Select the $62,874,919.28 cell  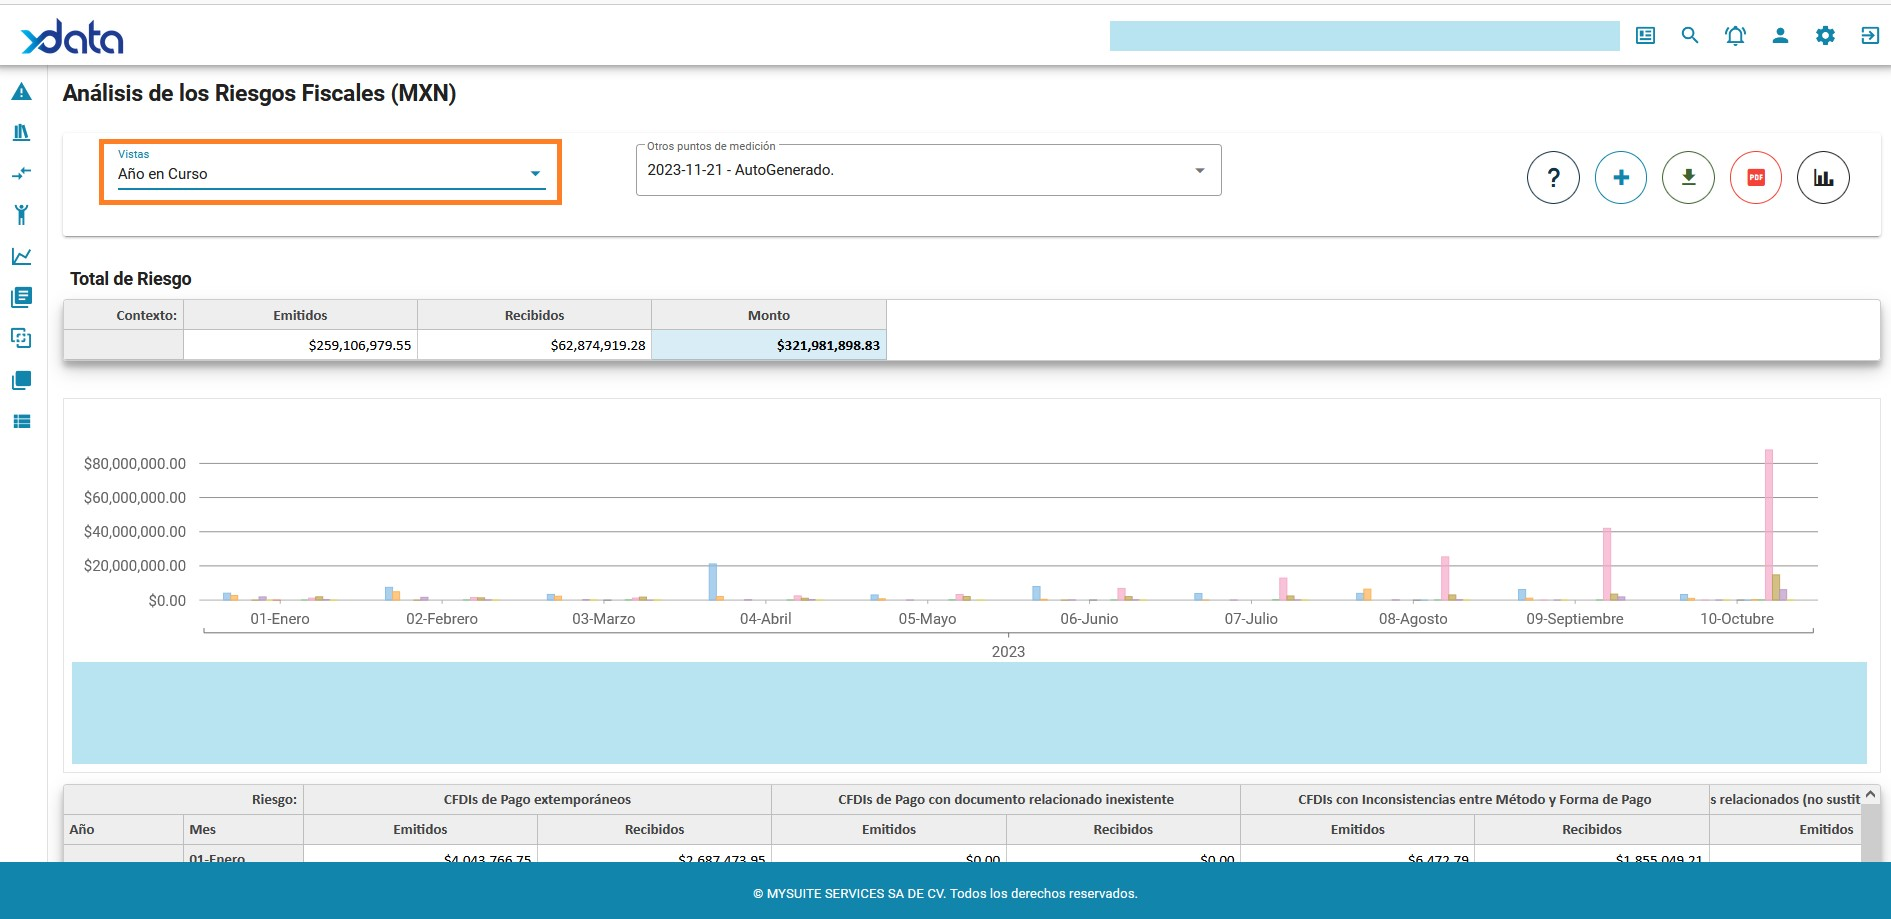[534, 345]
